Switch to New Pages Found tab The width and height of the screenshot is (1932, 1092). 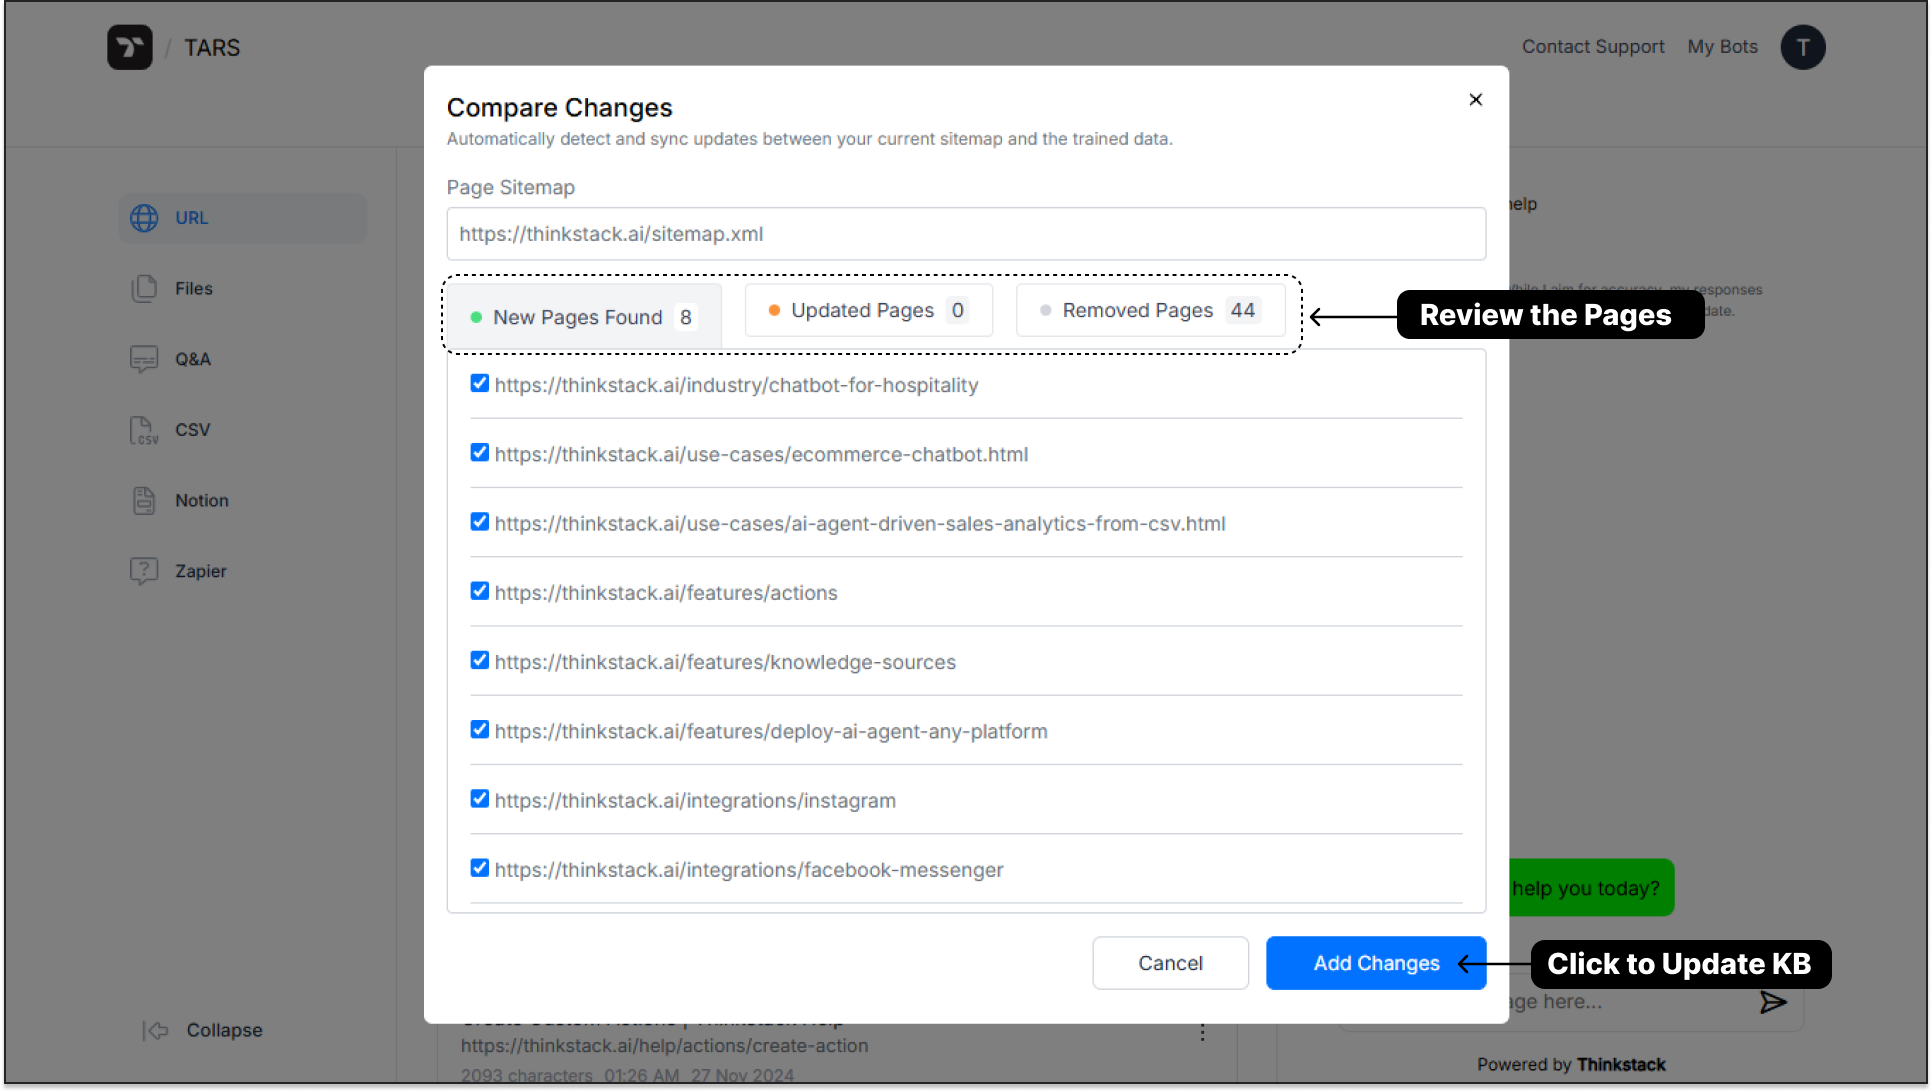point(584,317)
